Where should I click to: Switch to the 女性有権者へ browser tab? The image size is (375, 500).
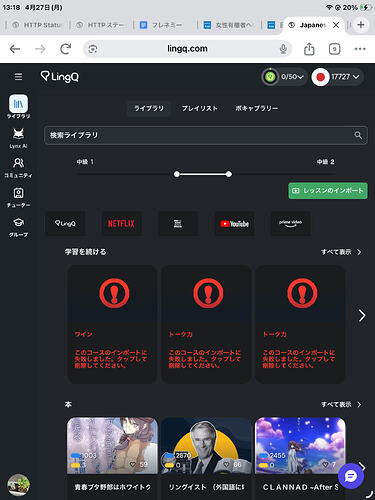[229, 25]
